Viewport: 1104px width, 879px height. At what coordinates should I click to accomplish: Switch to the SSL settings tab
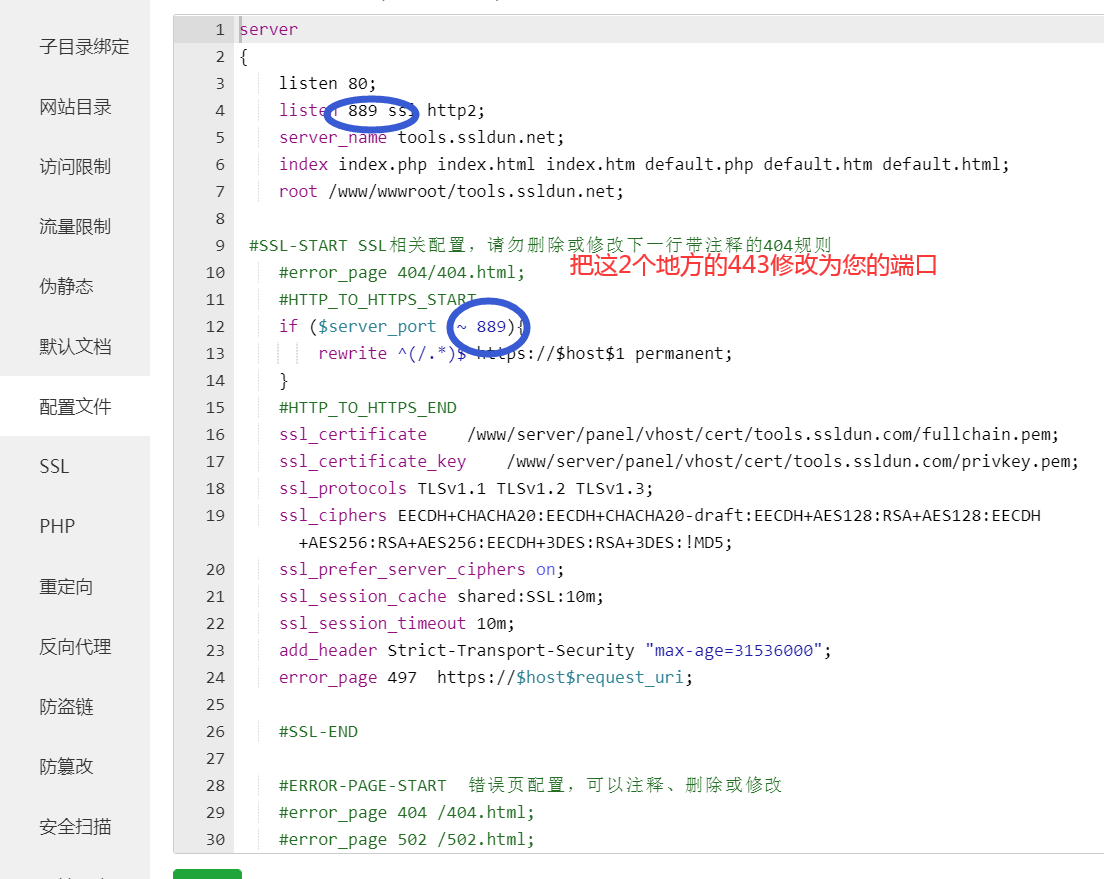(x=54, y=466)
